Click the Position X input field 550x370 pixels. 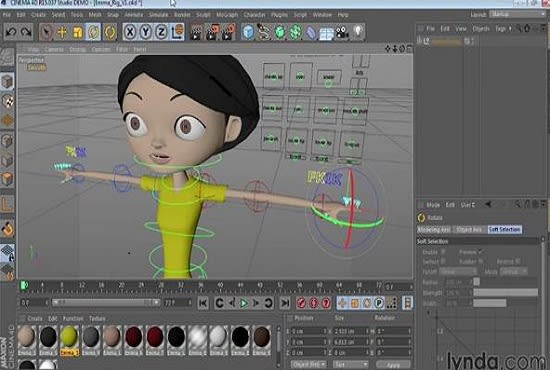click(x=309, y=331)
